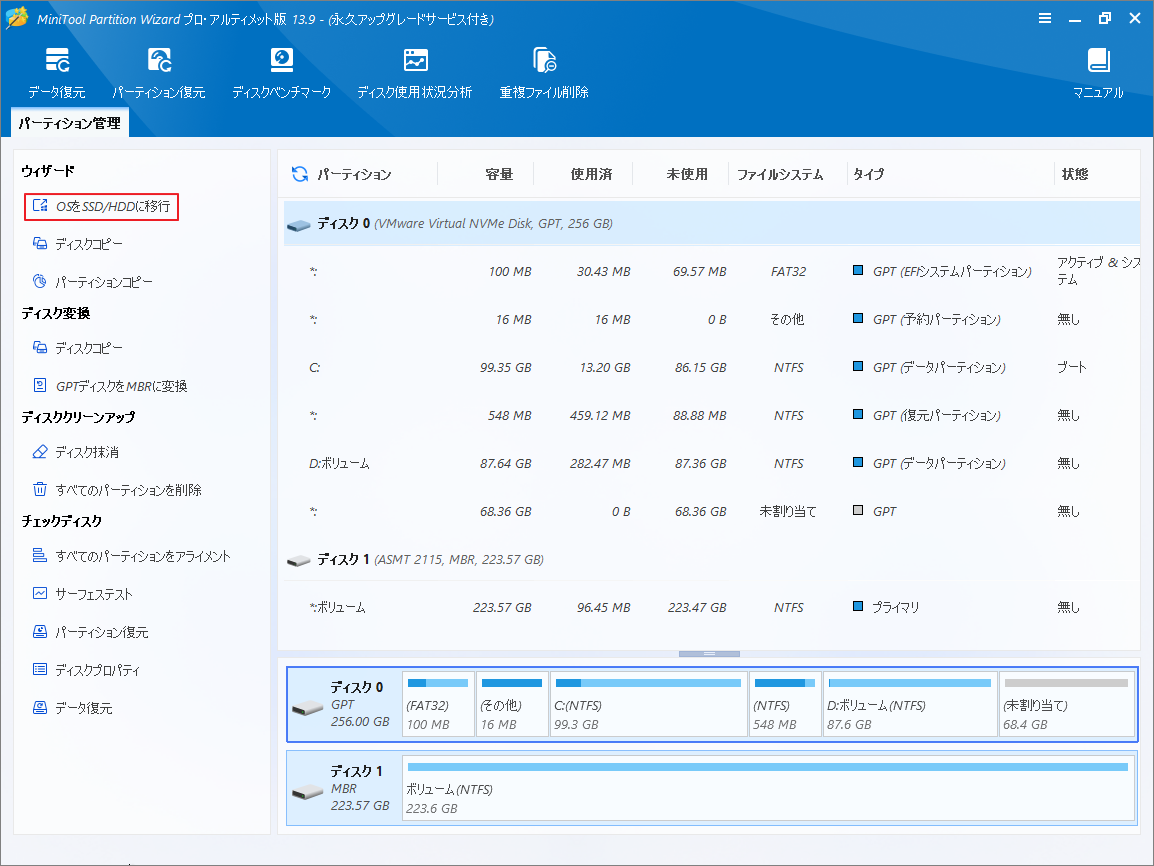Screen dimensions: 1154x866
Task: Click the D:ボリューム(NTFS) 87.6 GB block
Action: 910,704
